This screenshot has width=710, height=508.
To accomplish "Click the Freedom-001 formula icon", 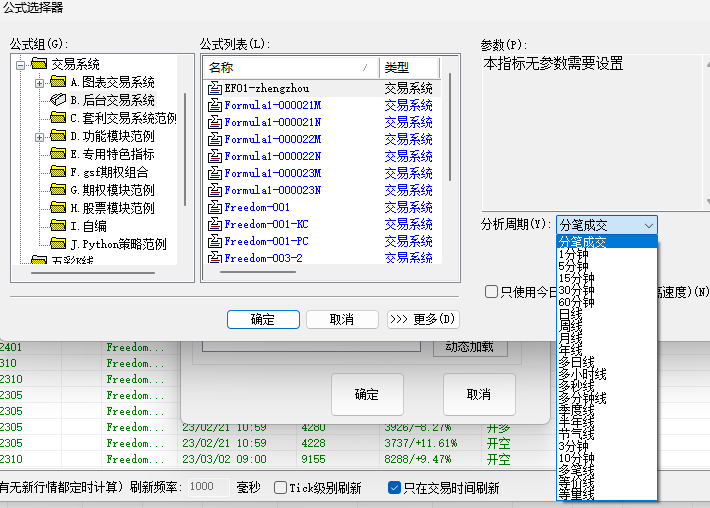I will tap(214, 207).
